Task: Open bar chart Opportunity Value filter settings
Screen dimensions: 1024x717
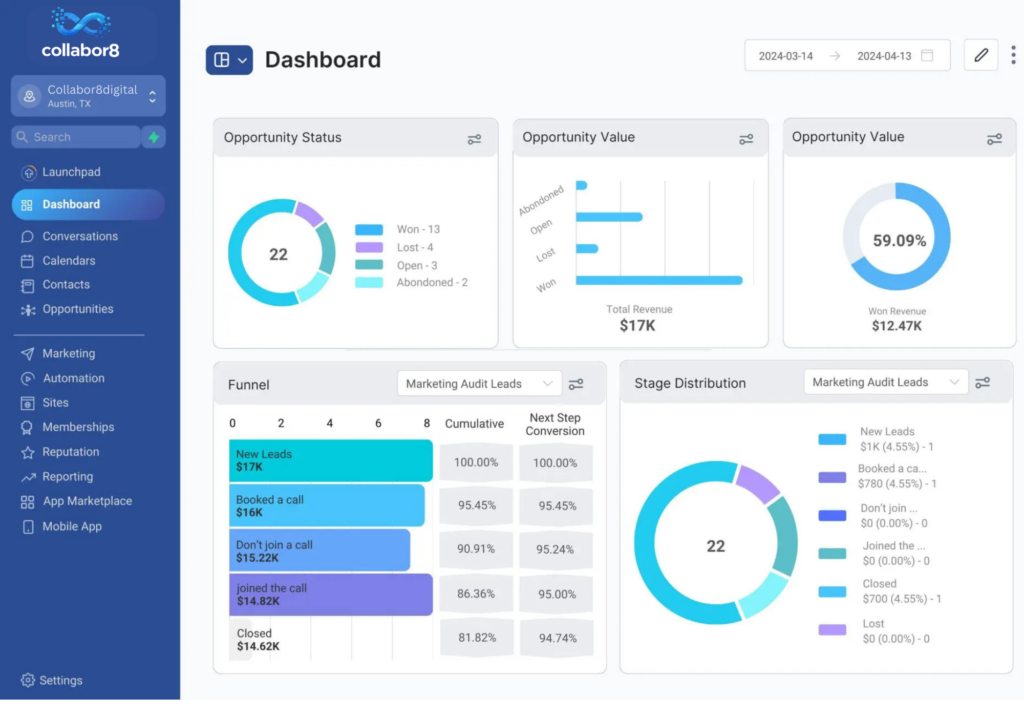Action: 746,139
